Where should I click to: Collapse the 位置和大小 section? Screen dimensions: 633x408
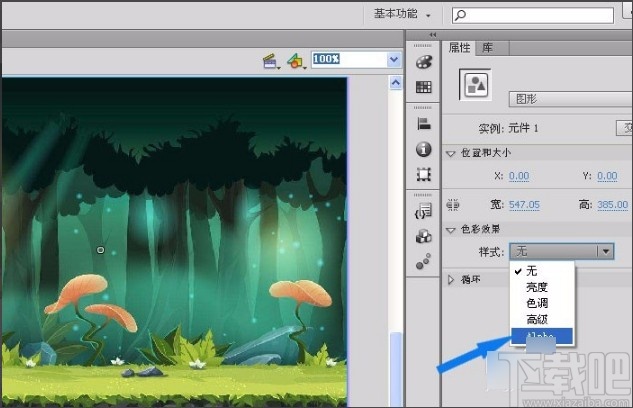pyautogui.click(x=451, y=153)
